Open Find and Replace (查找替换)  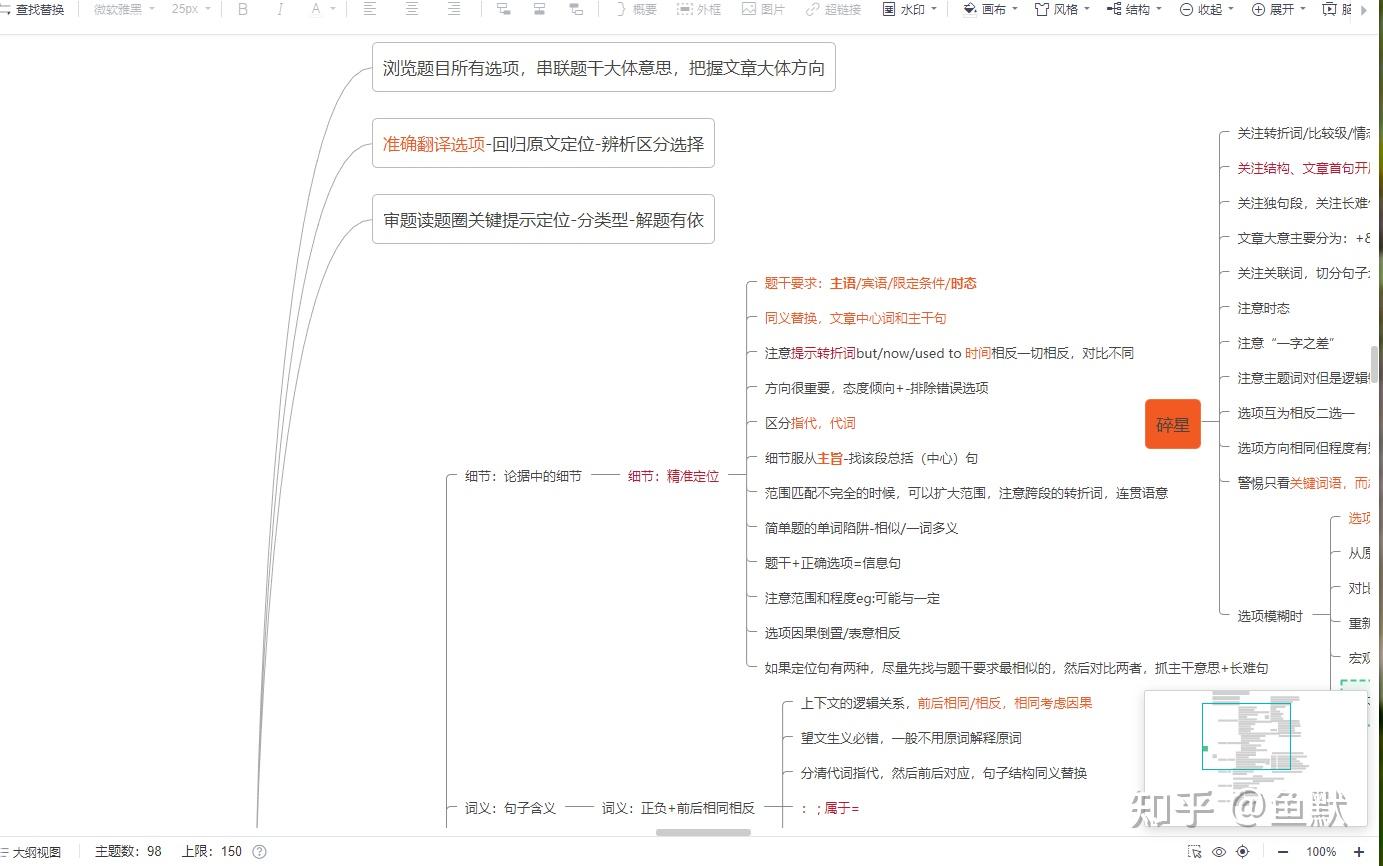click(32, 9)
